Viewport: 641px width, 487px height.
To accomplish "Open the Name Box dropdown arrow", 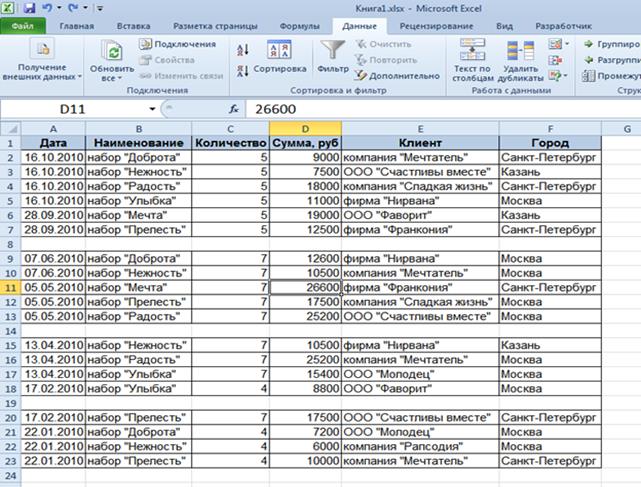I will pyautogui.click(x=152, y=108).
